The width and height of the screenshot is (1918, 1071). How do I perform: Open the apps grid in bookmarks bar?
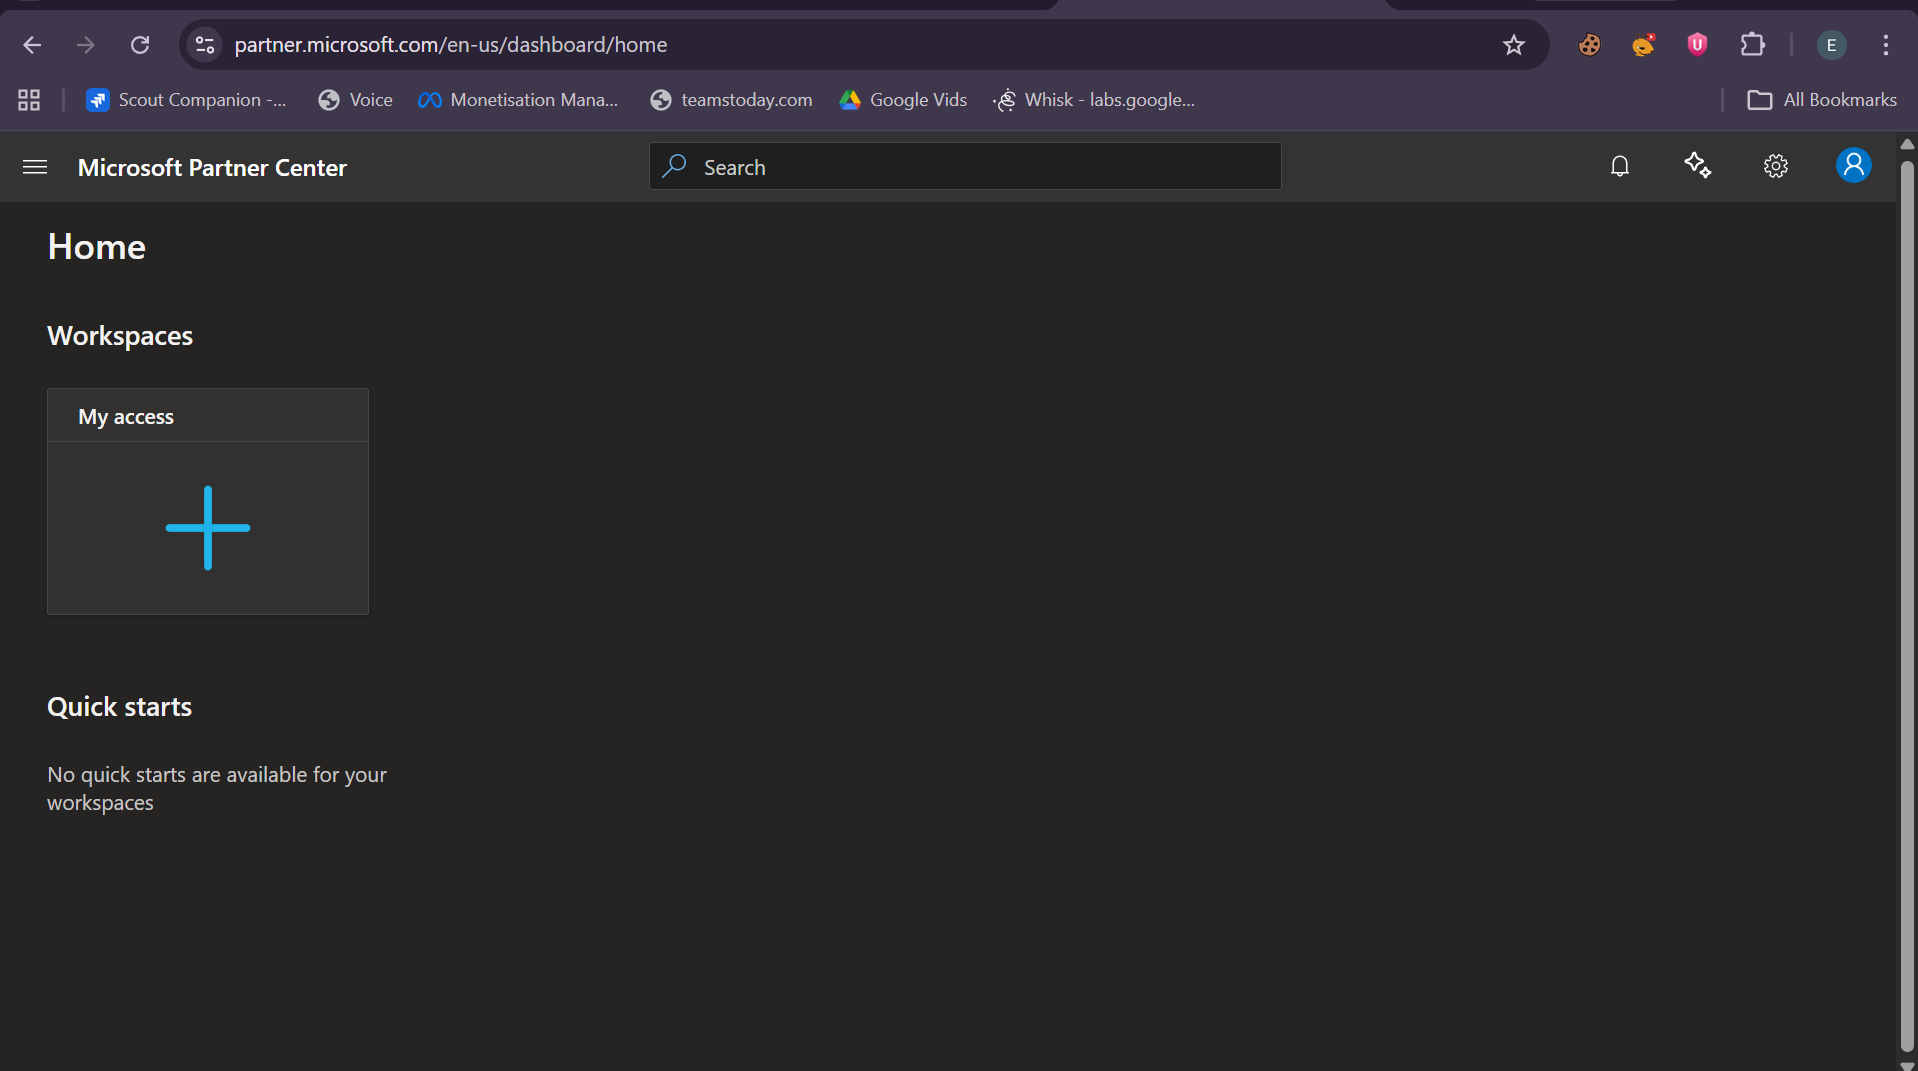pos(29,100)
